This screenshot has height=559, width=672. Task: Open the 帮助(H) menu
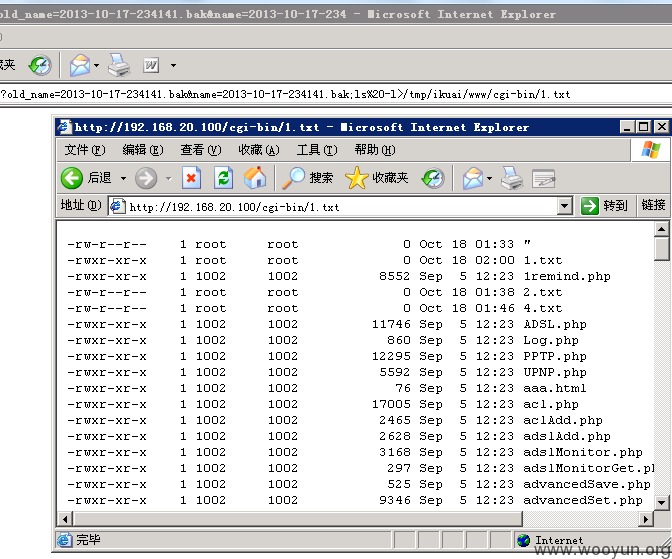click(375, 150)
